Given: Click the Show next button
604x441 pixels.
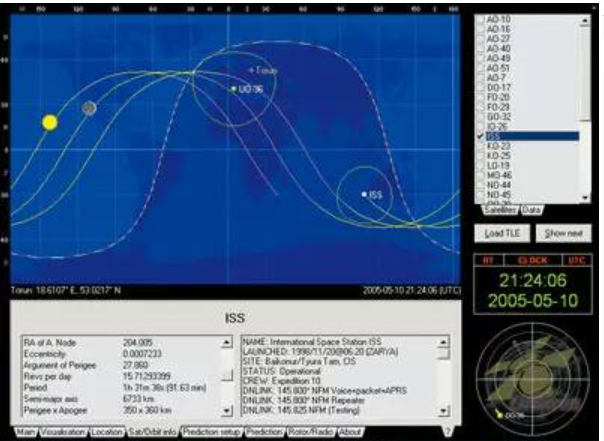Looking at the screenshot, I should 564,233.
